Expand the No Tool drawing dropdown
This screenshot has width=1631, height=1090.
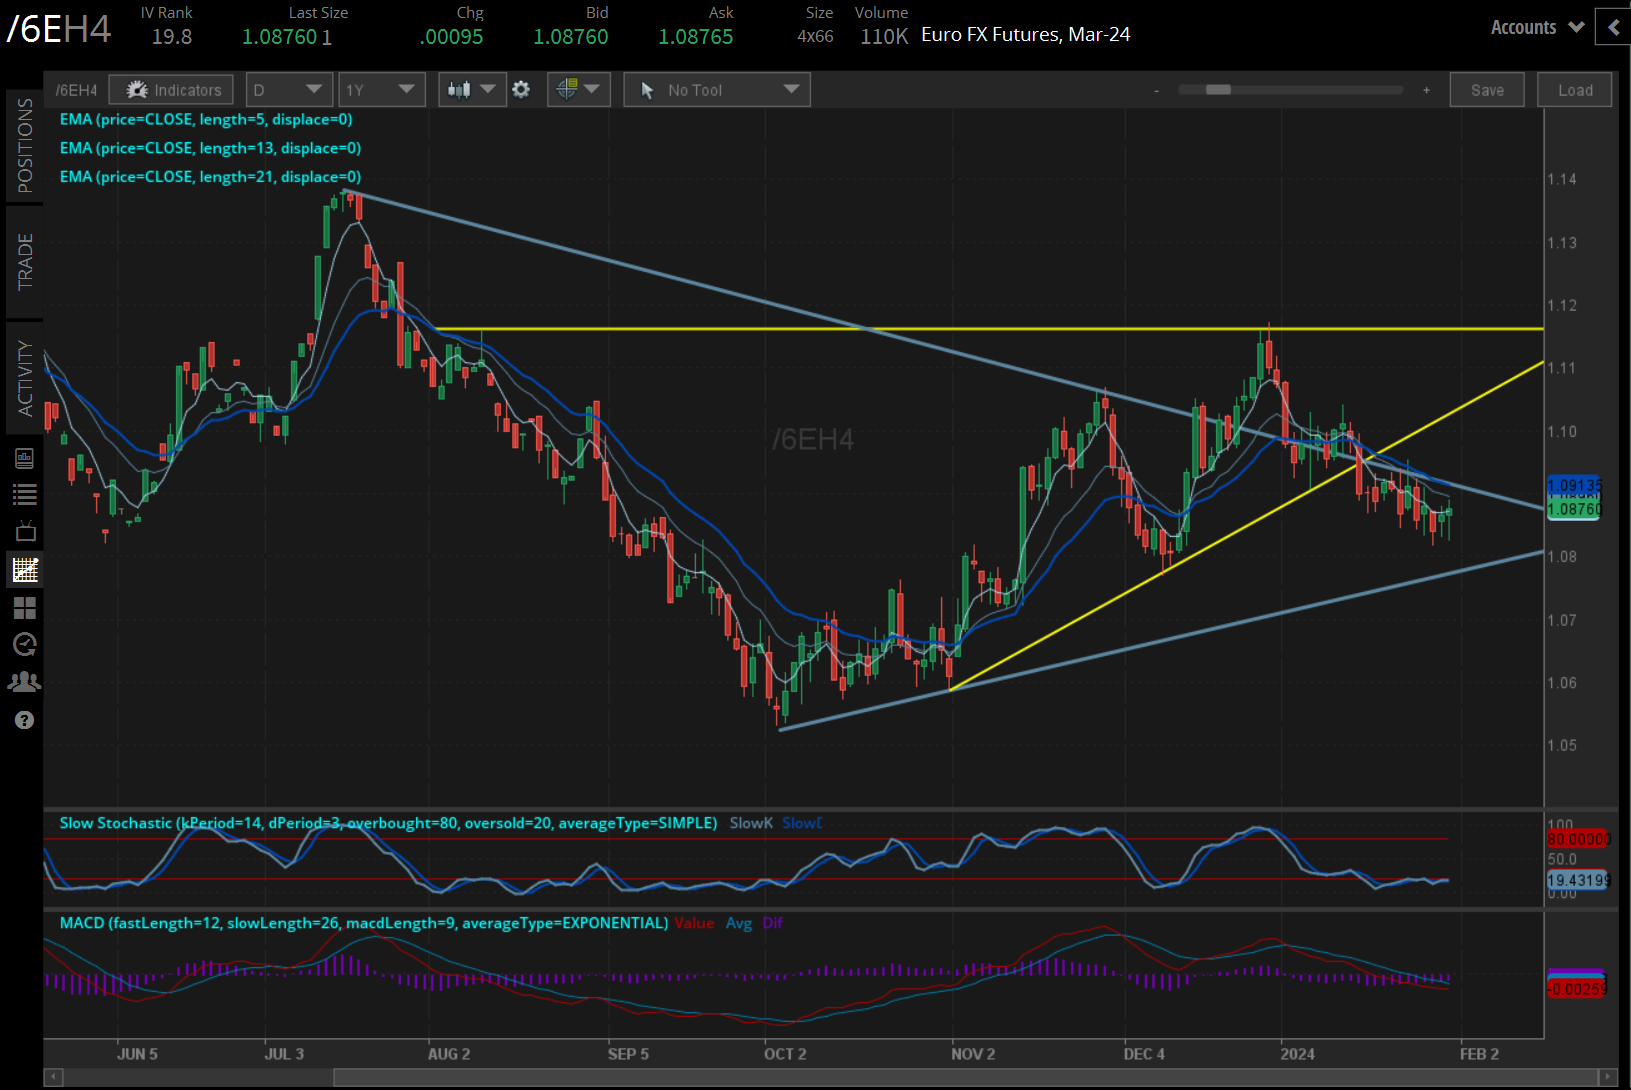[x=716, y=90]
